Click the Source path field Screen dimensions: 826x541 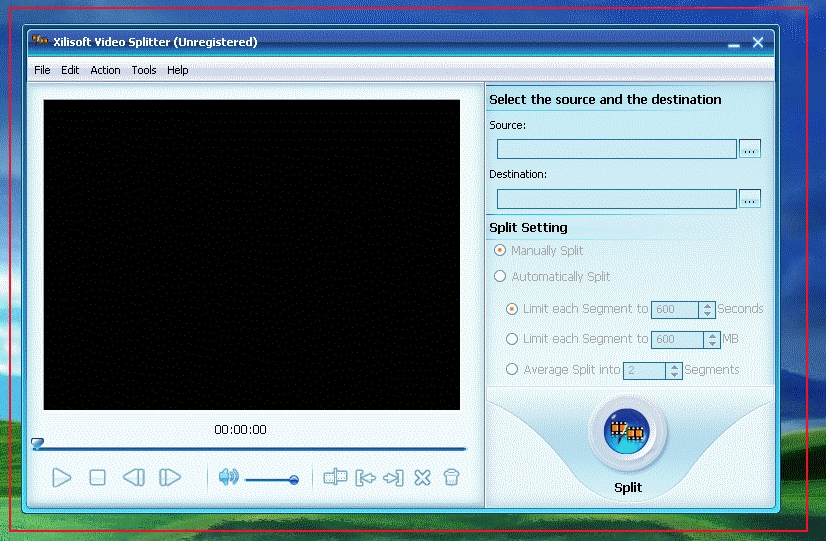click(616, 149)
